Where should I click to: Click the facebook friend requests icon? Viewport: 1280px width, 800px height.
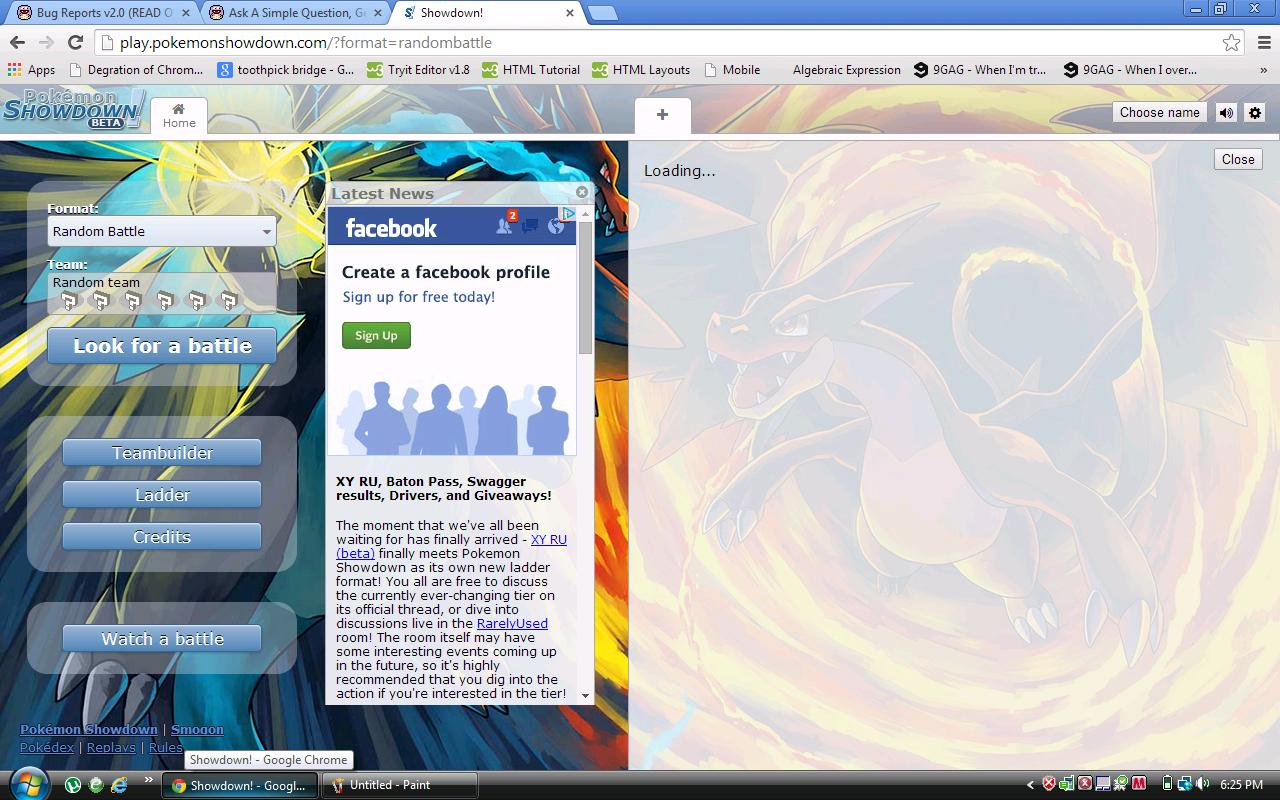click(505, 225)
